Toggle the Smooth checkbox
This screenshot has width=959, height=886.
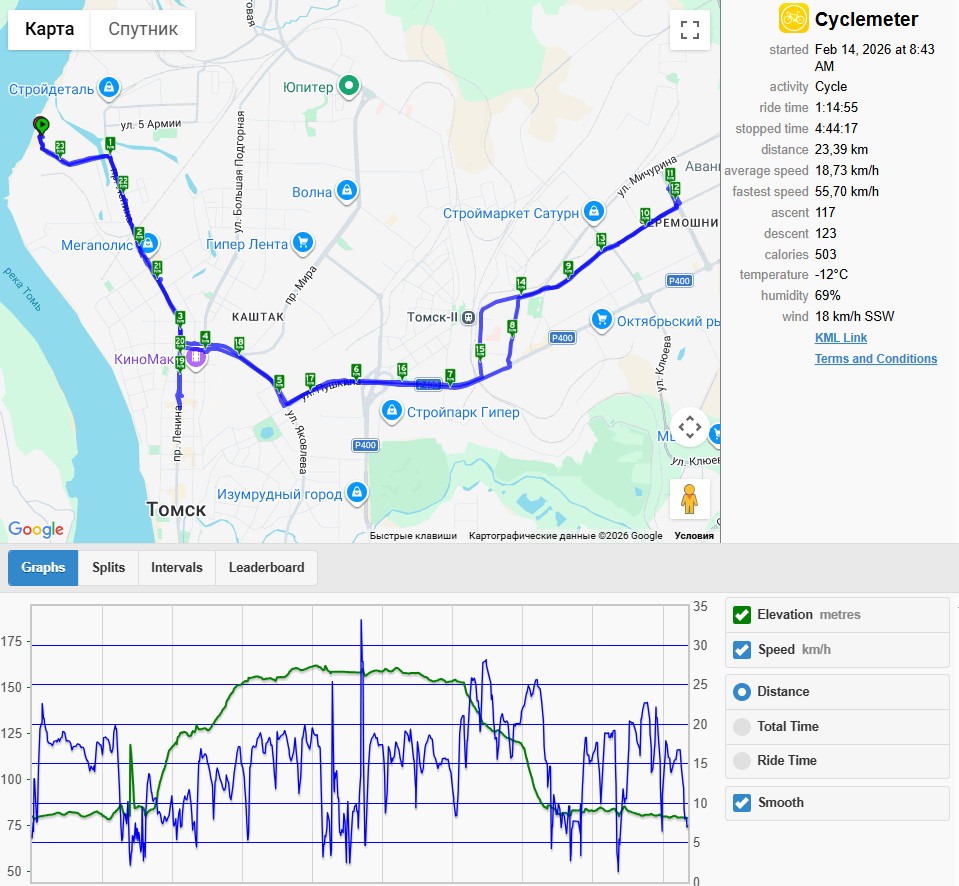pos(742,802)
